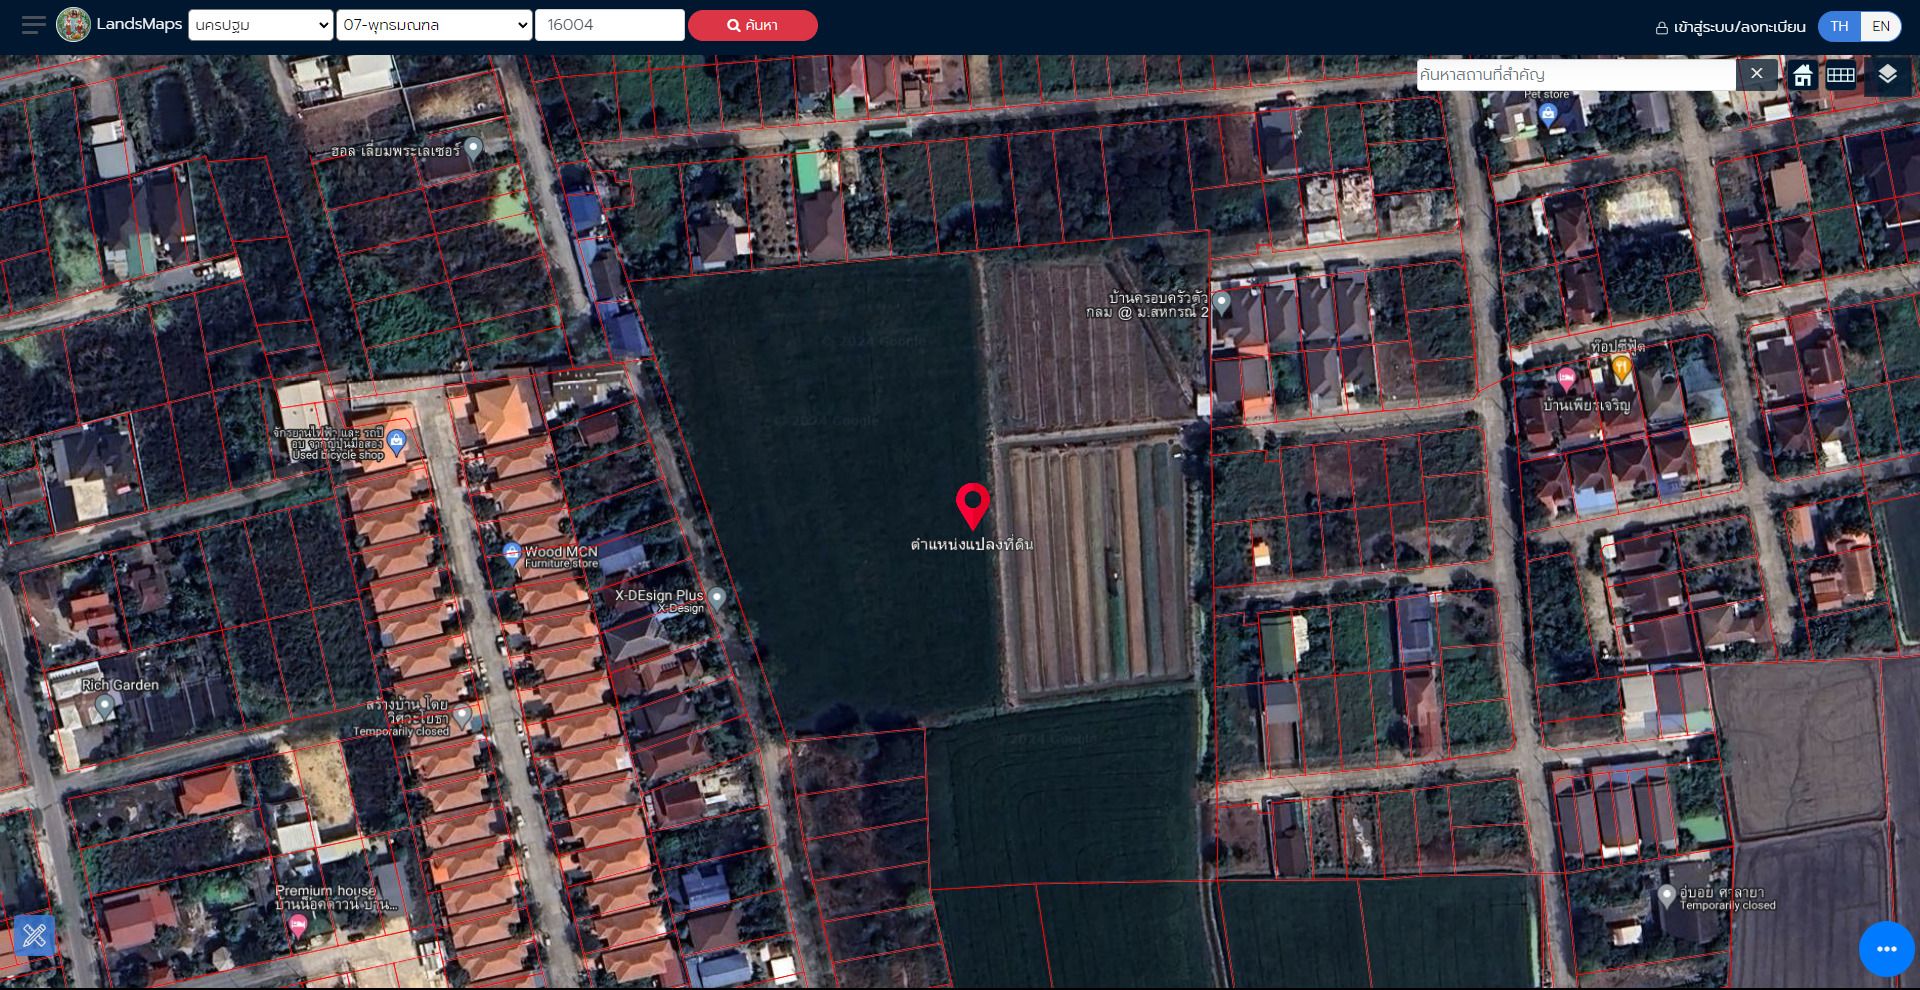Click the X-DEsign Plus map marker

click(x=716, y=599)
